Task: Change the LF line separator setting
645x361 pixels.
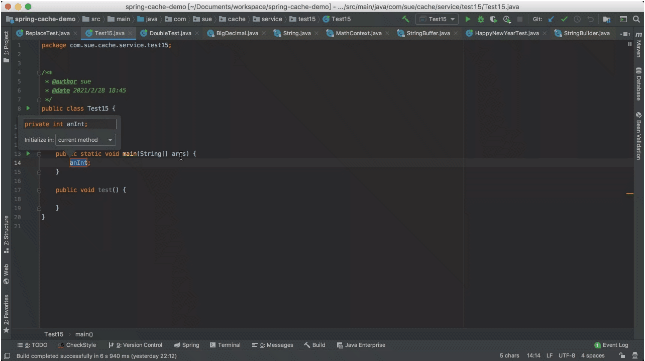Action: 550,356
